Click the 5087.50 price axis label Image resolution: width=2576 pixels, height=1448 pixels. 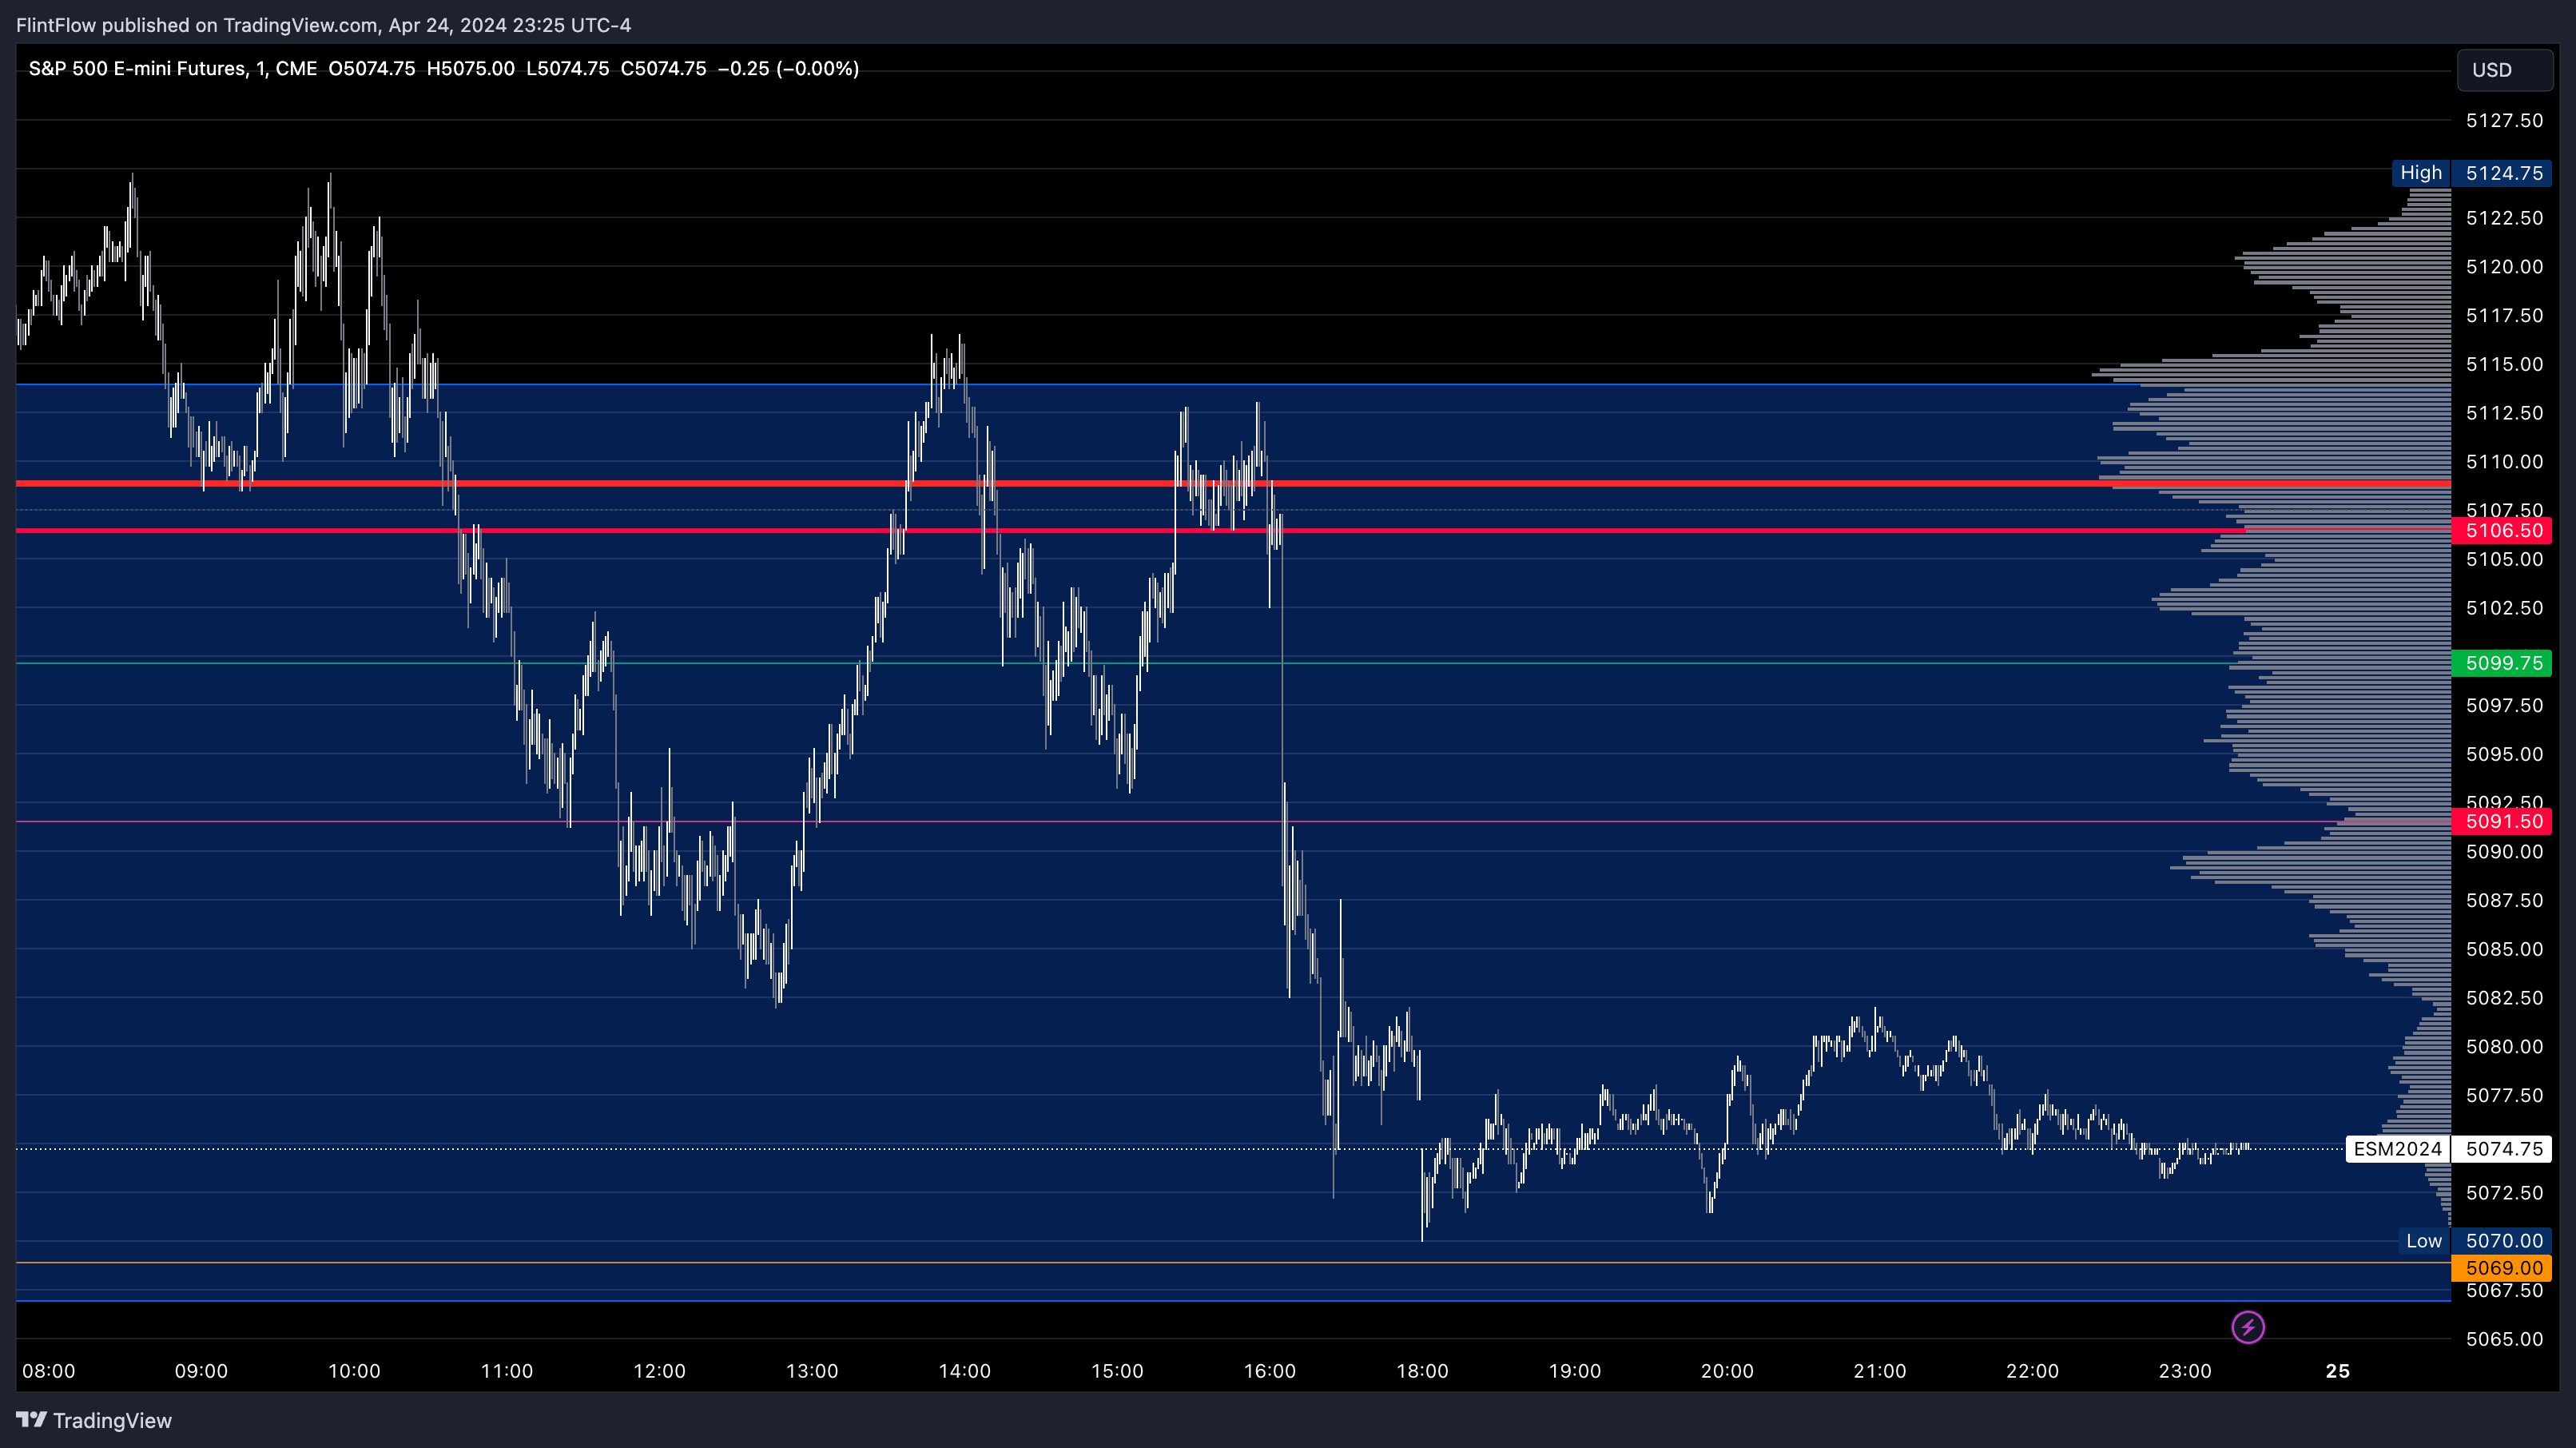tap(2504, 901)
